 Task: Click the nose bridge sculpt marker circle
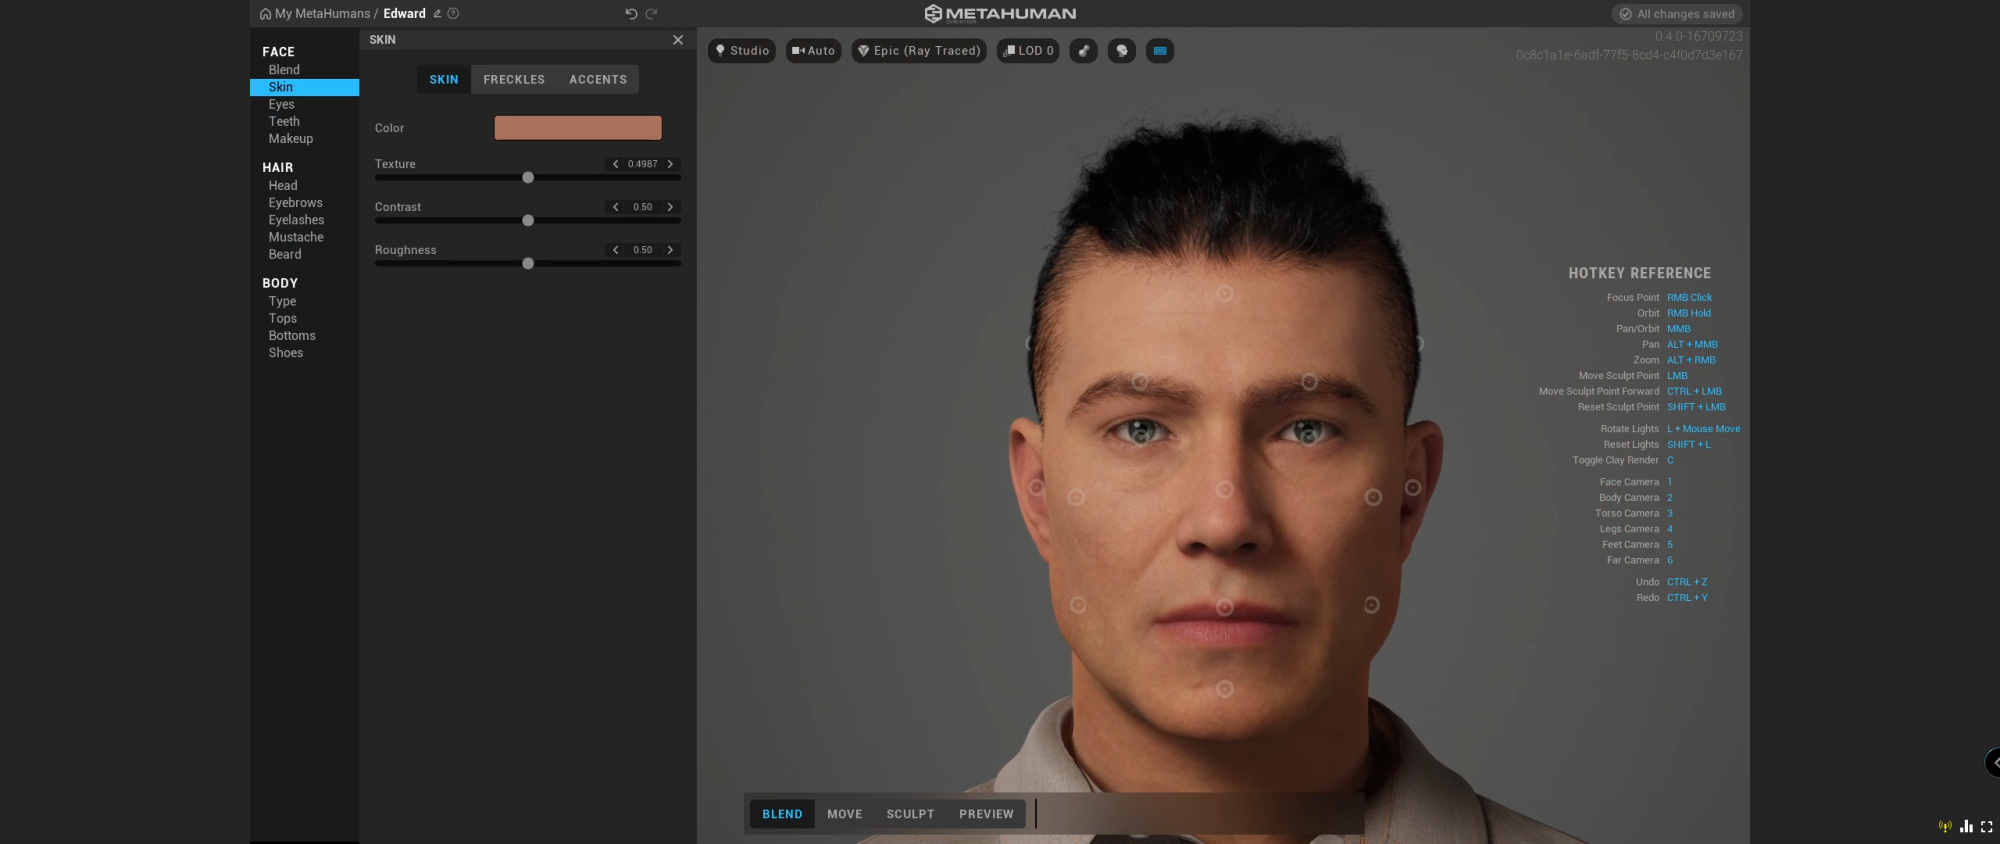(1224, 489)
